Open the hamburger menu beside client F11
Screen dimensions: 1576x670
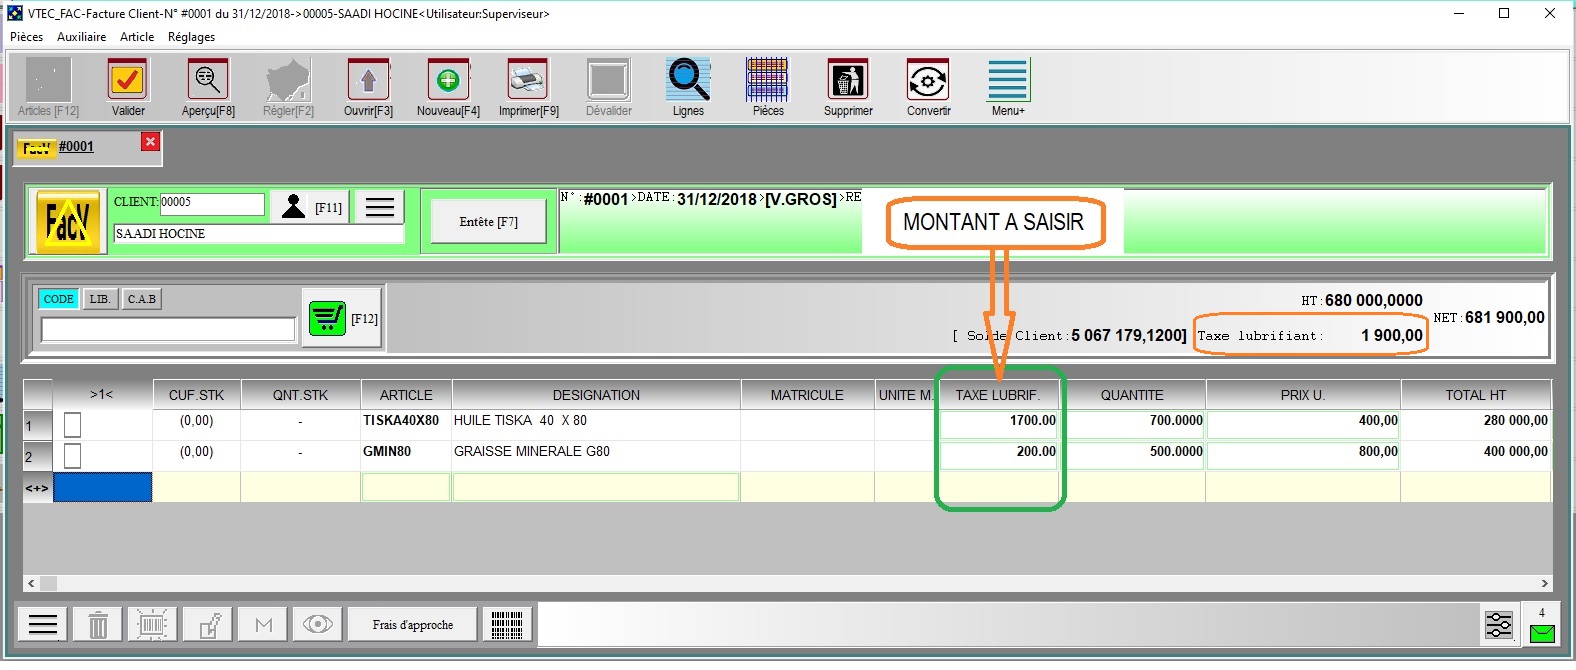[379, 207]
